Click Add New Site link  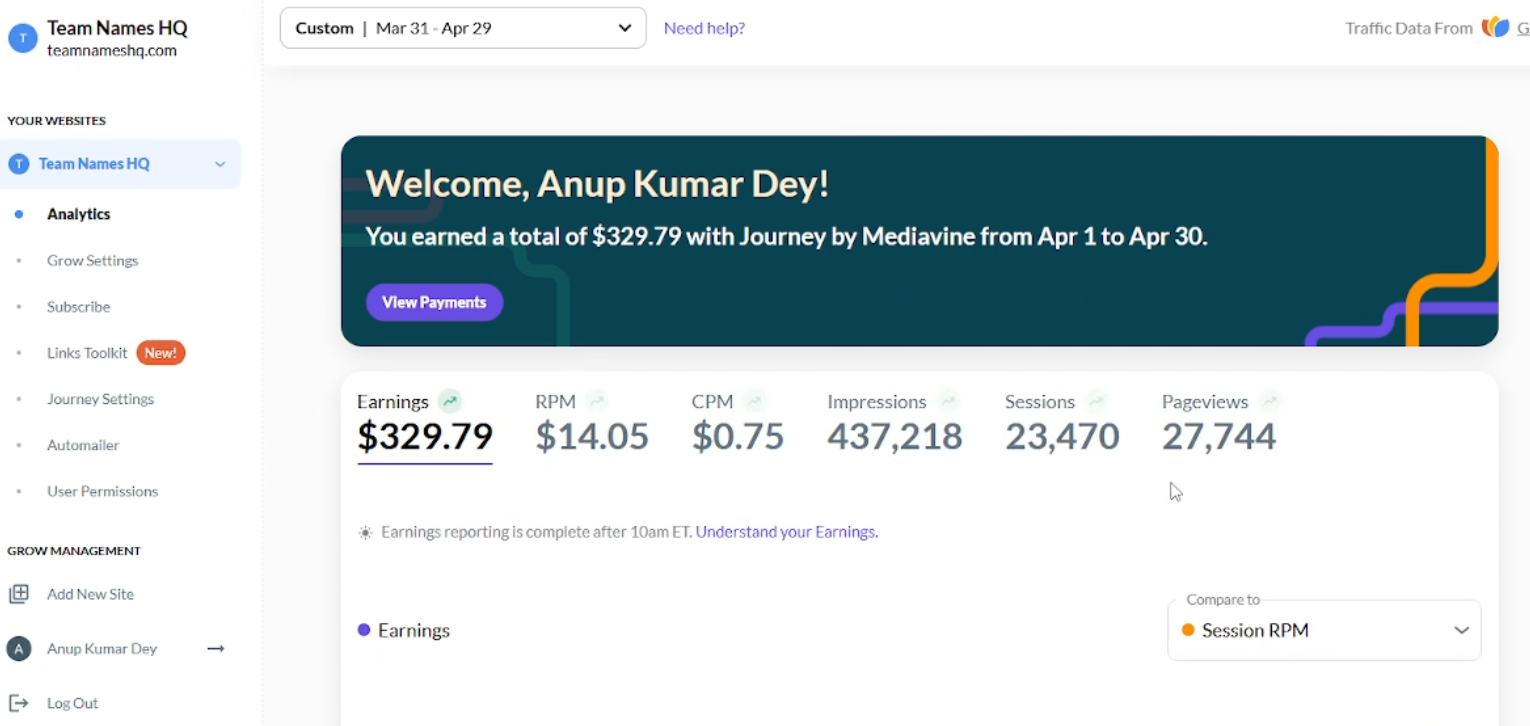[90, 594]
